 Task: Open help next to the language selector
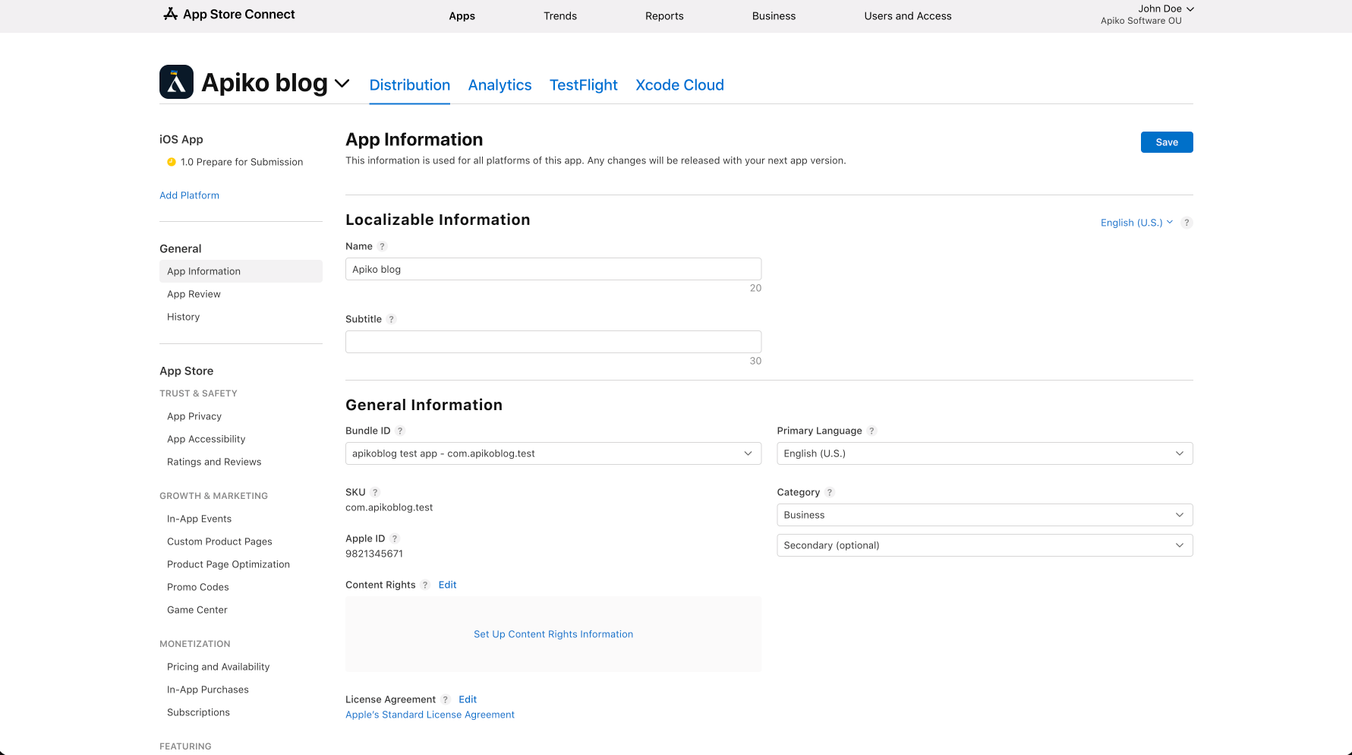coord(1186,222)
